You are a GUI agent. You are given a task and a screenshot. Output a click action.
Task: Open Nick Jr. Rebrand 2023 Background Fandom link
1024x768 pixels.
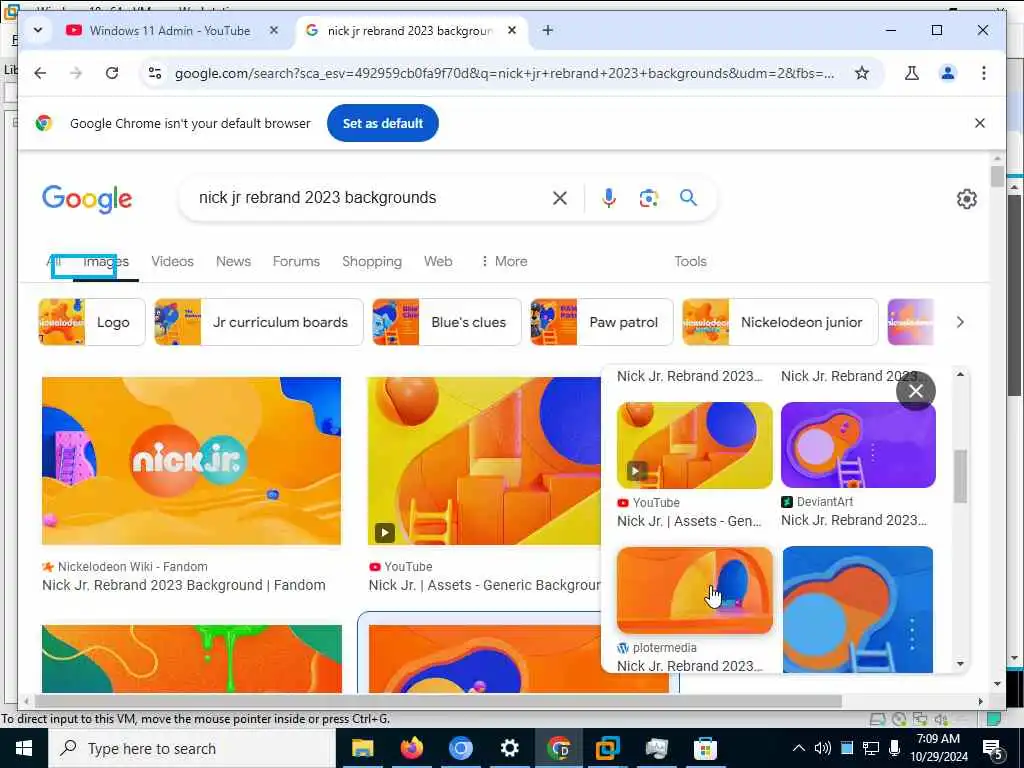(x=184, y=585)
